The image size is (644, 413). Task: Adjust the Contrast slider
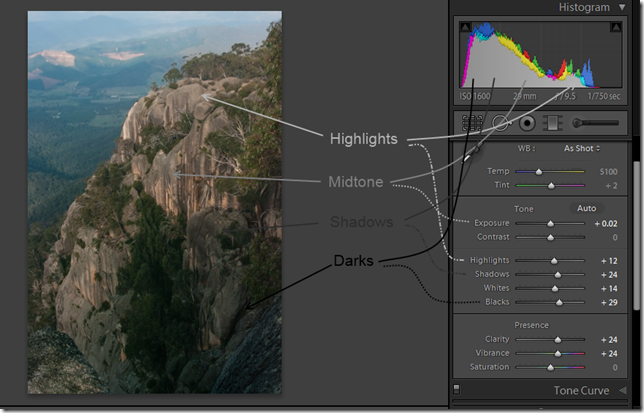coord(550,237)
